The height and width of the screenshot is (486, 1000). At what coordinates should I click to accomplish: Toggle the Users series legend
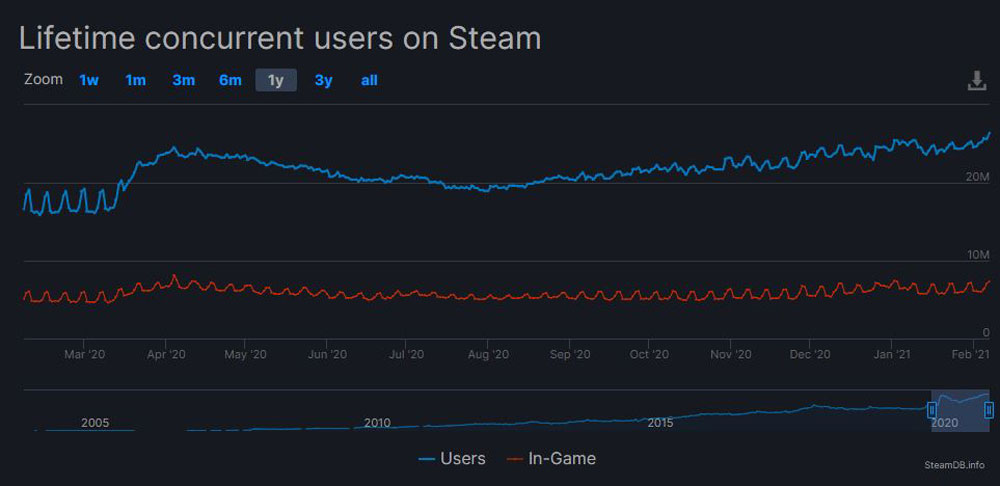452,459
